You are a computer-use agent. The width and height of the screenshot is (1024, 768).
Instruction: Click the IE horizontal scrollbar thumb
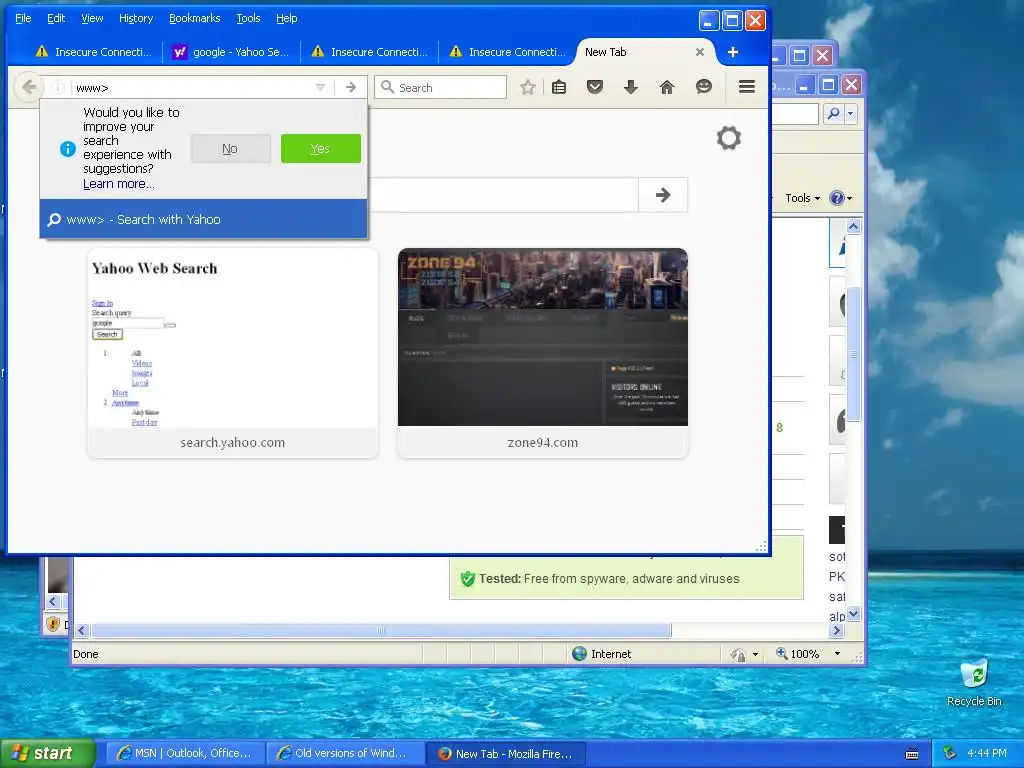pyautogui.click(x=381, y=630)
